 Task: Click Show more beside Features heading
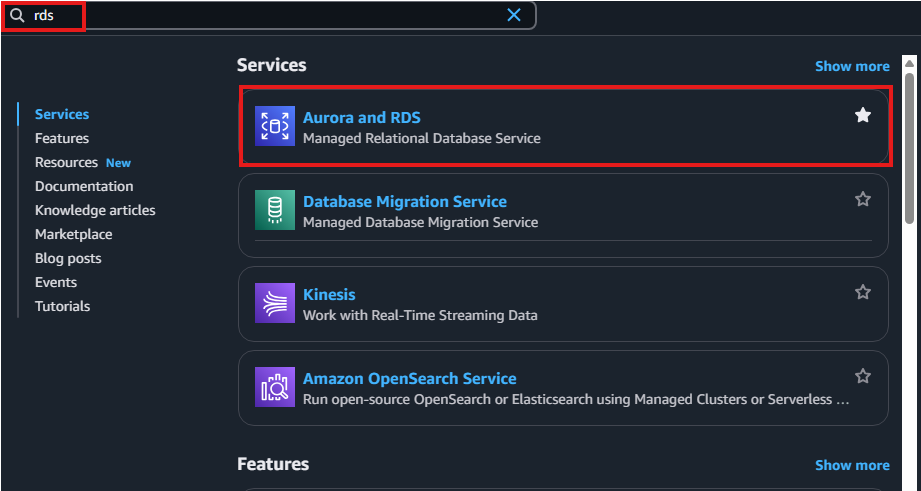tap(852, 465)
